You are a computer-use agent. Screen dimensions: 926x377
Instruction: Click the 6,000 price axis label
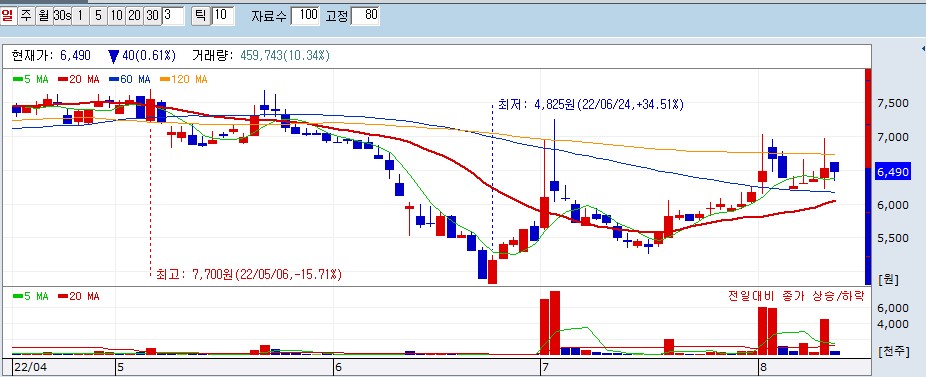point(893,205)
